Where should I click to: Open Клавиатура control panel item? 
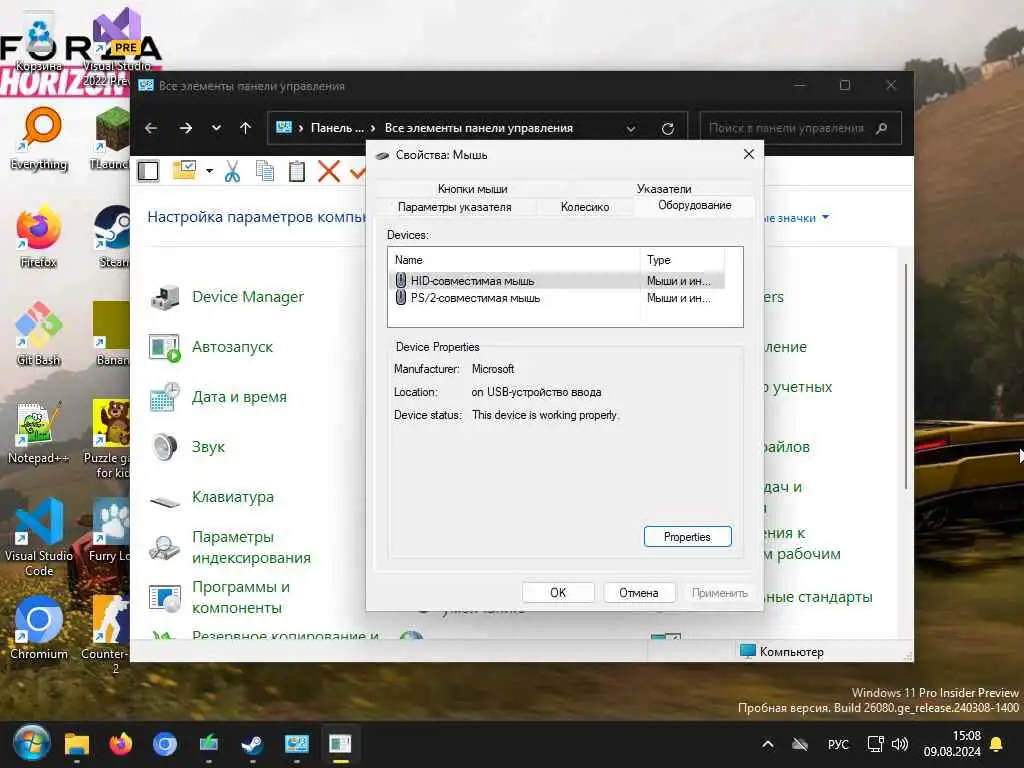click(x=232, y=497)
